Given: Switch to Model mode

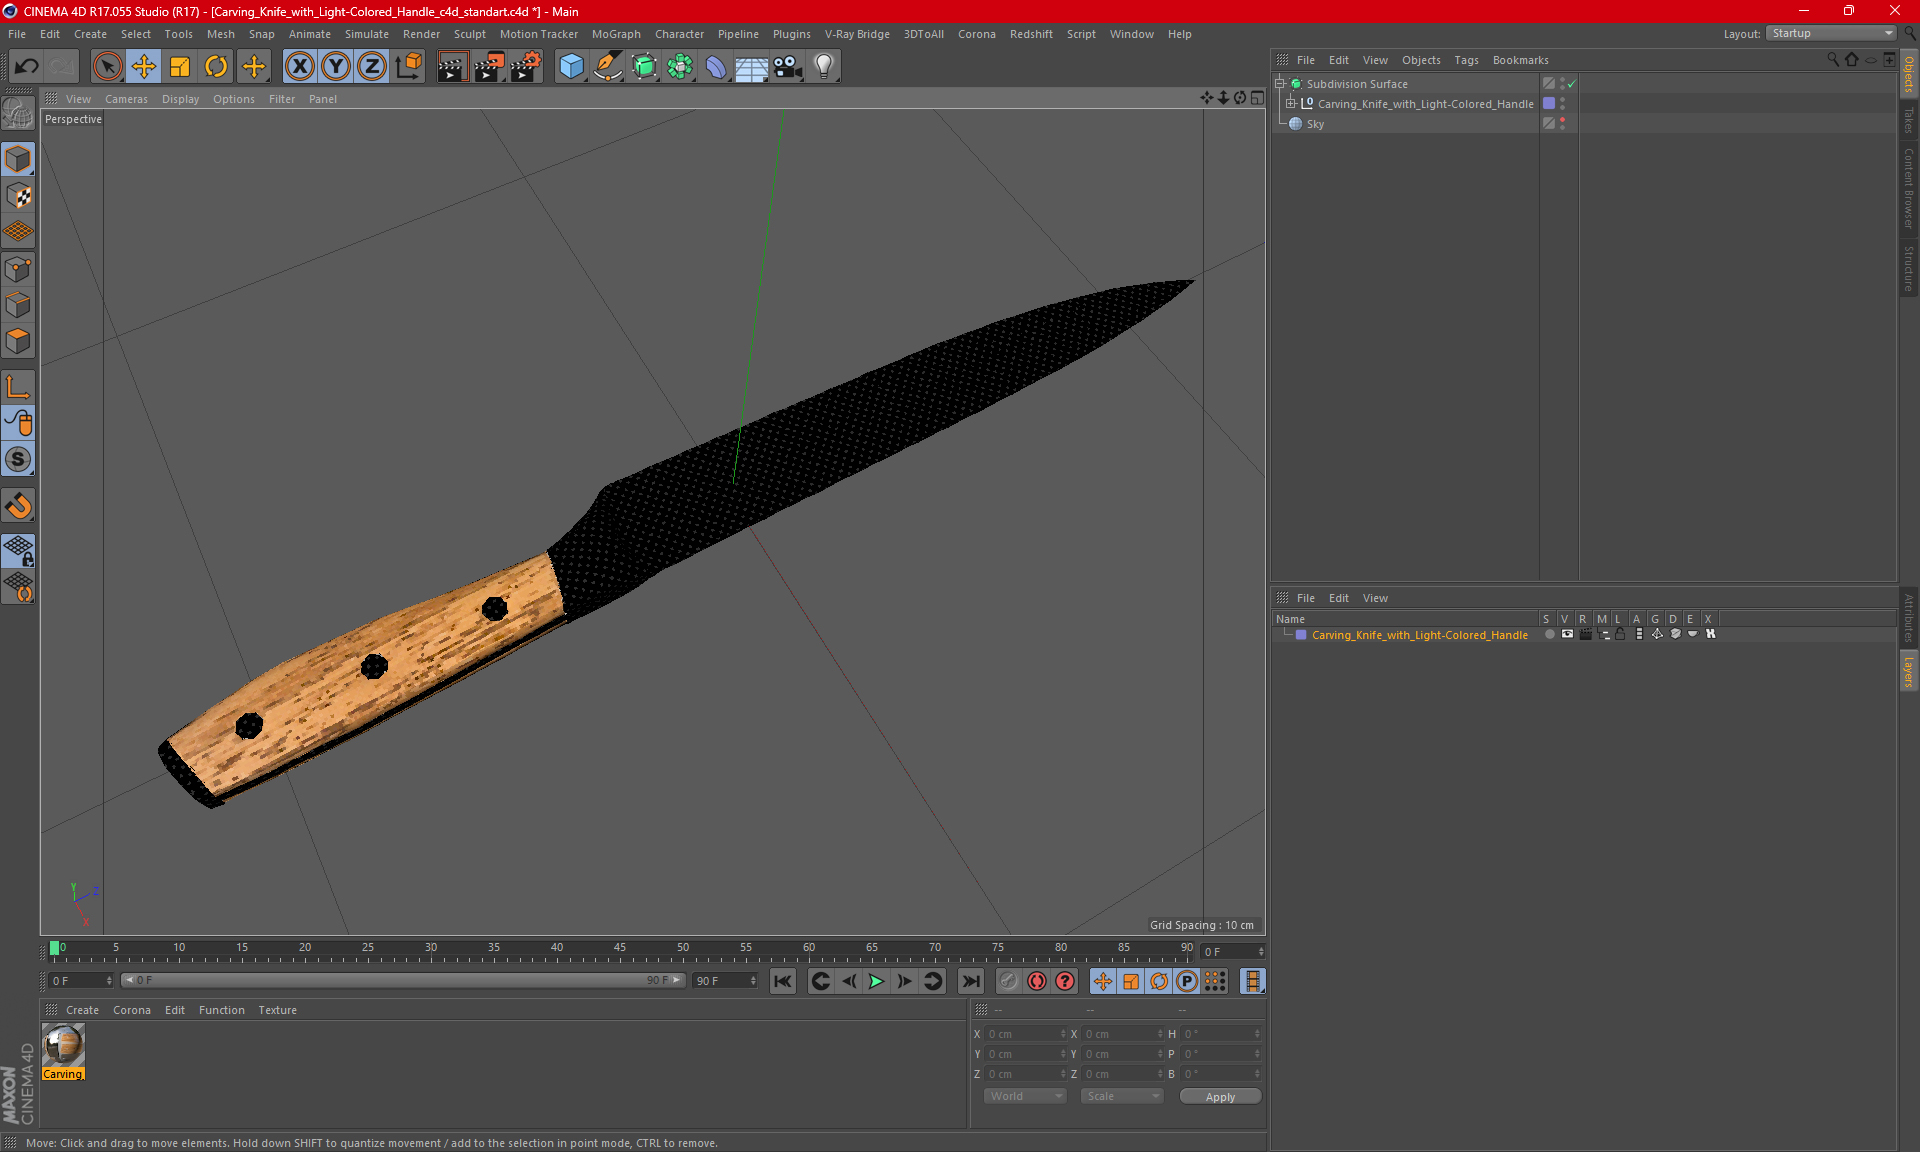Looking at the screenshot, I should 18,159.
